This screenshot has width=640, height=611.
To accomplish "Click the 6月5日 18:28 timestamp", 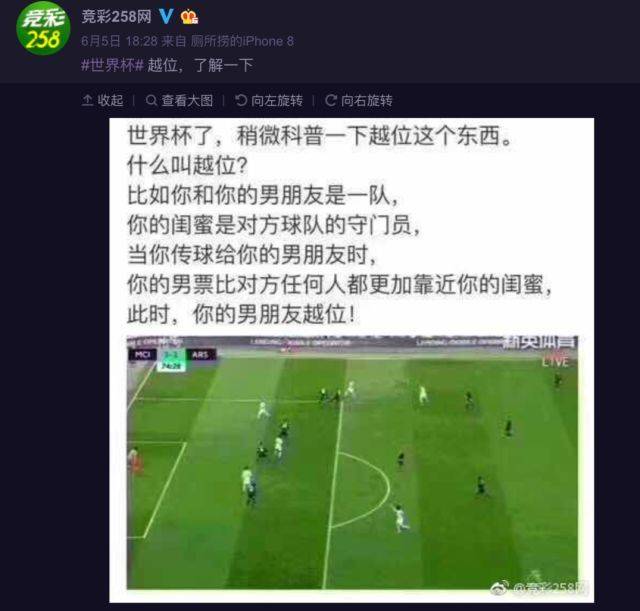I will tap(119, 41).
